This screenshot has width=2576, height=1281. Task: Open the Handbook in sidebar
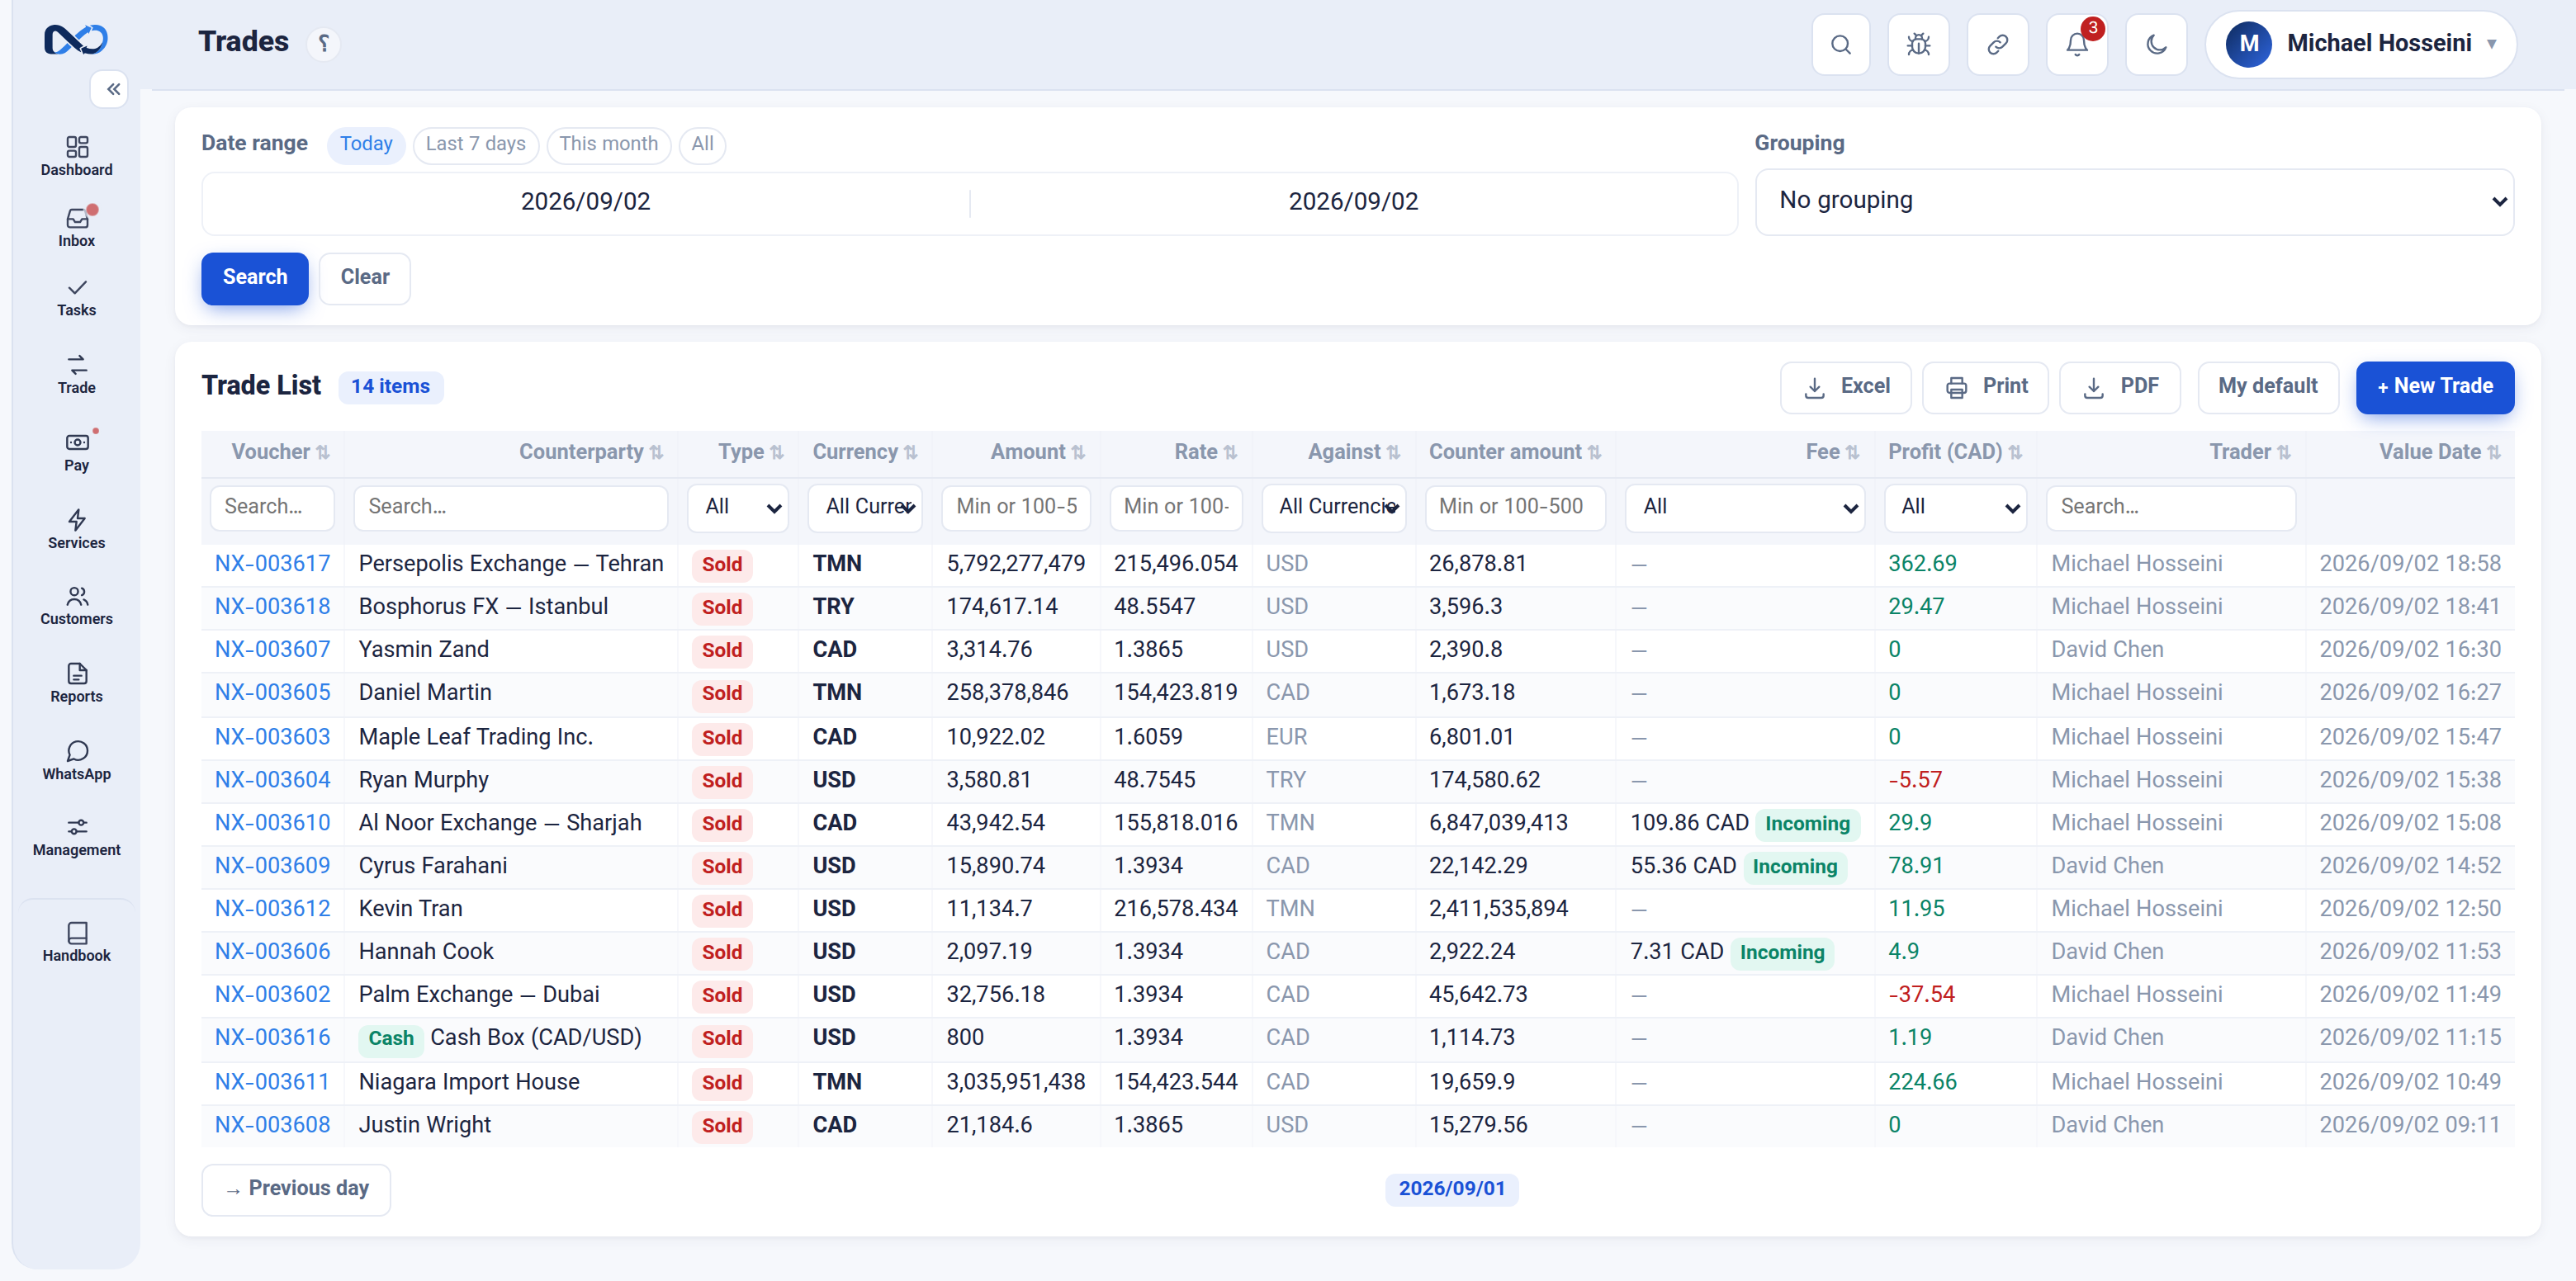76,942
